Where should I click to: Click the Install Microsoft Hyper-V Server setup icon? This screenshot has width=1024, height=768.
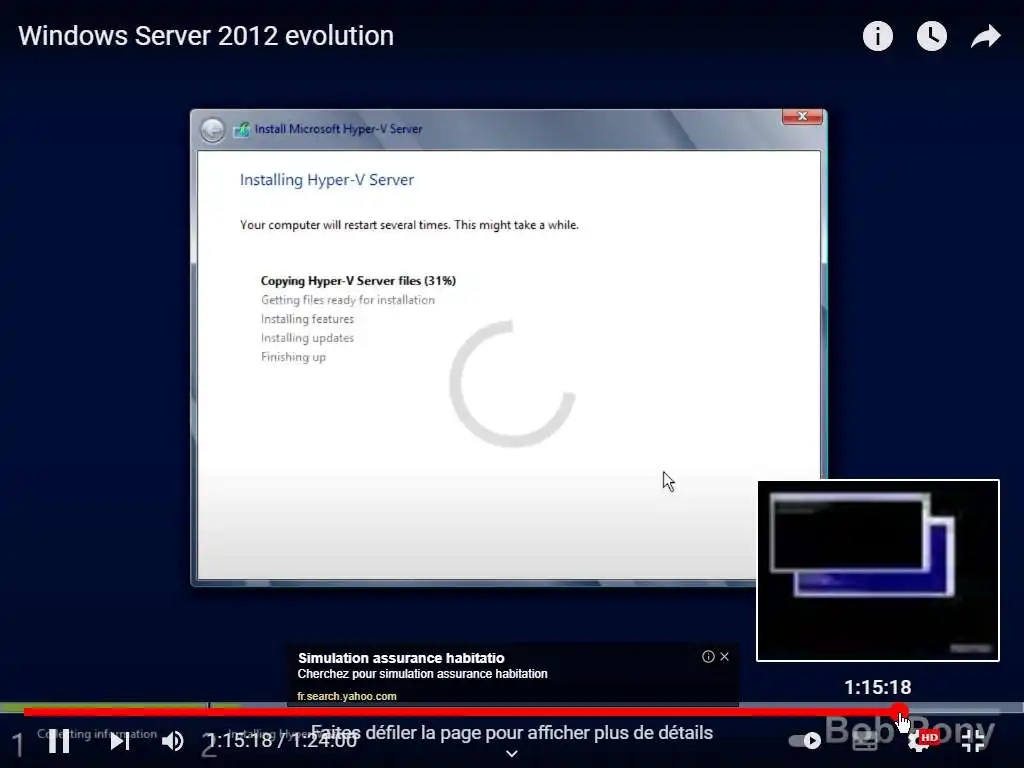pos(242,129)
